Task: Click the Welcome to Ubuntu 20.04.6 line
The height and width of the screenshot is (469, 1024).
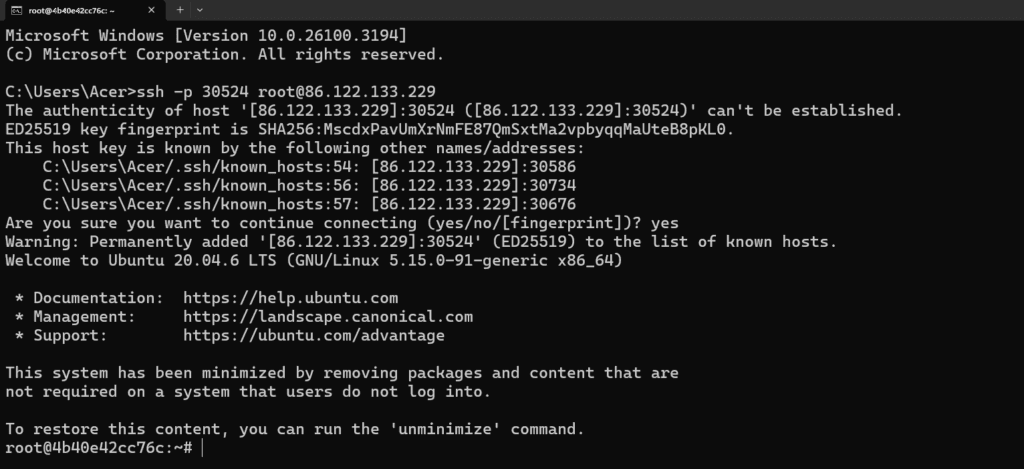Action: tap(313, 261)
